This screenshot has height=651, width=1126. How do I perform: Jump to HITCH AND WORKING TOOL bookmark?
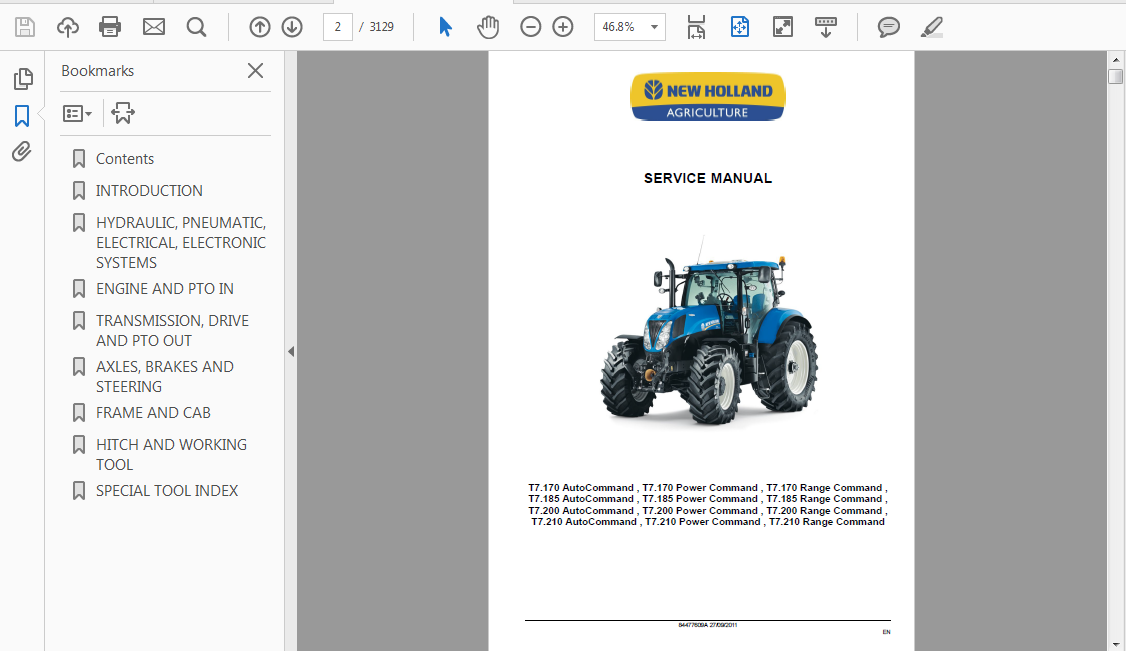(x=172, y=454)
